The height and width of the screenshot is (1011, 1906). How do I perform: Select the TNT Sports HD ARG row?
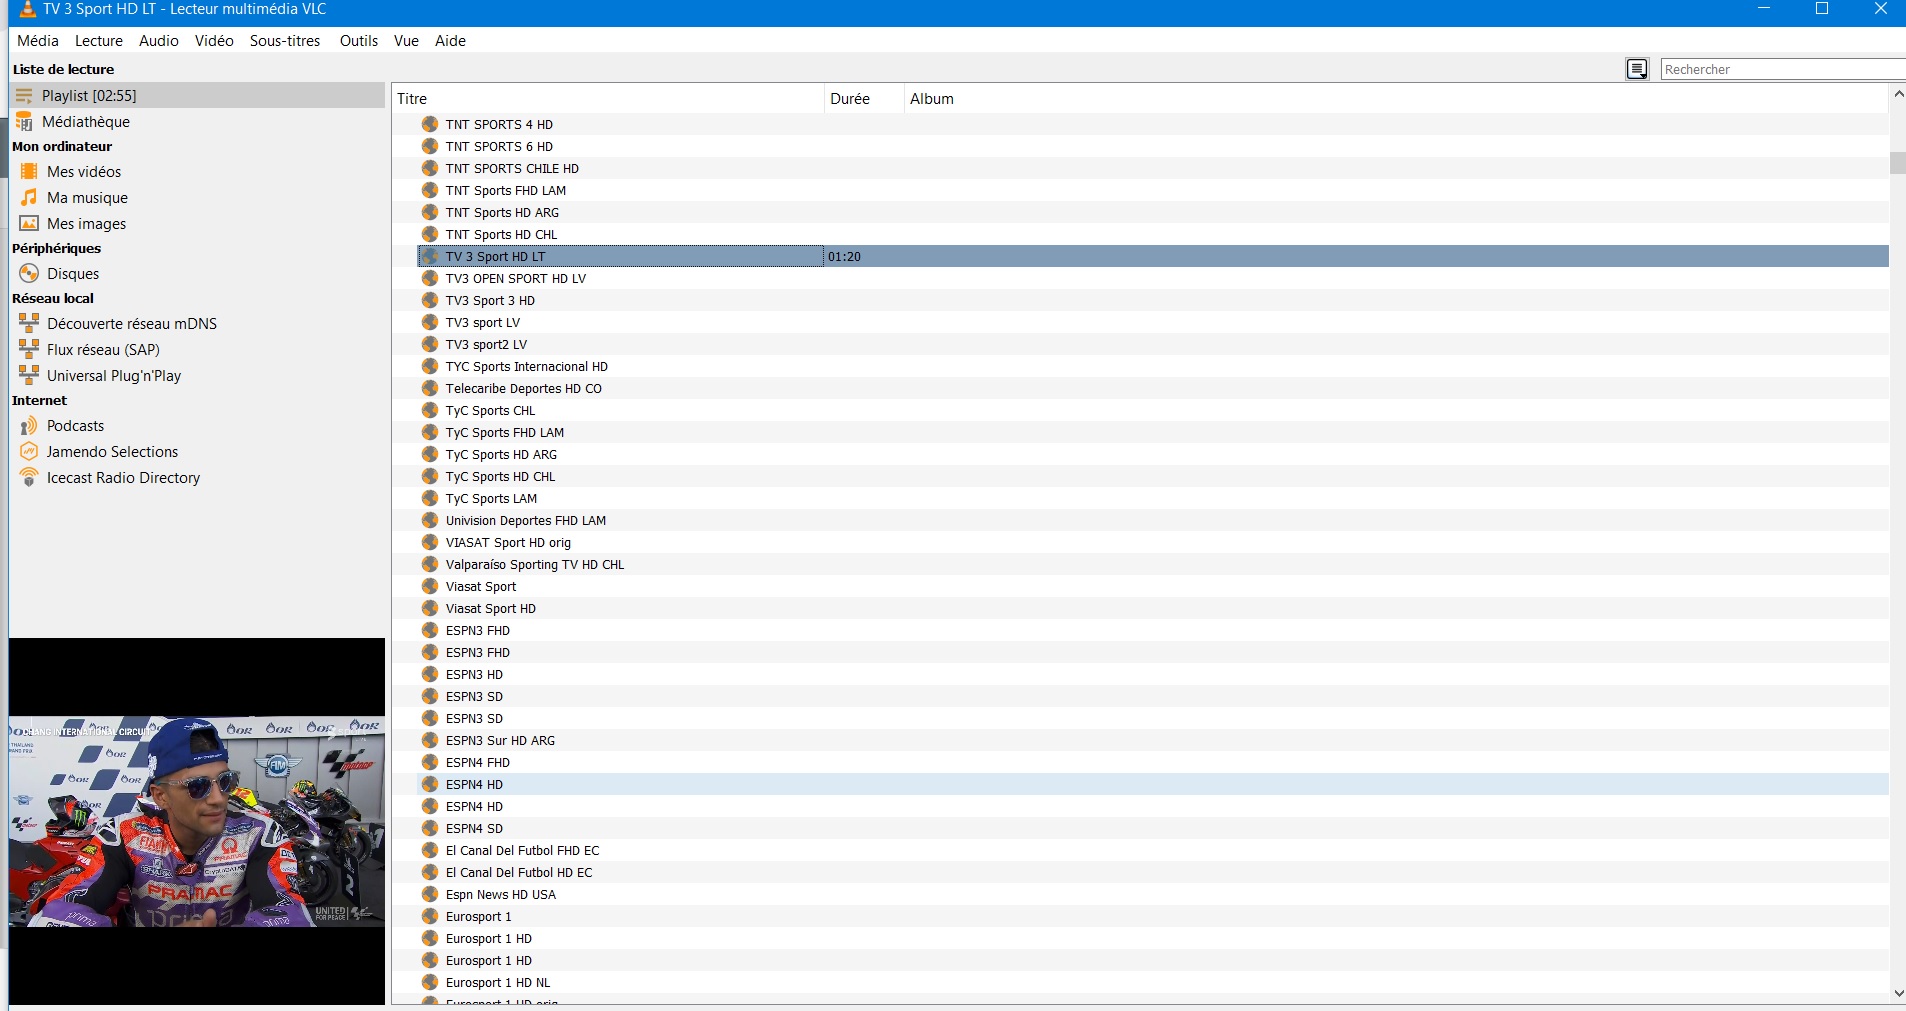tap(1153, 212)
